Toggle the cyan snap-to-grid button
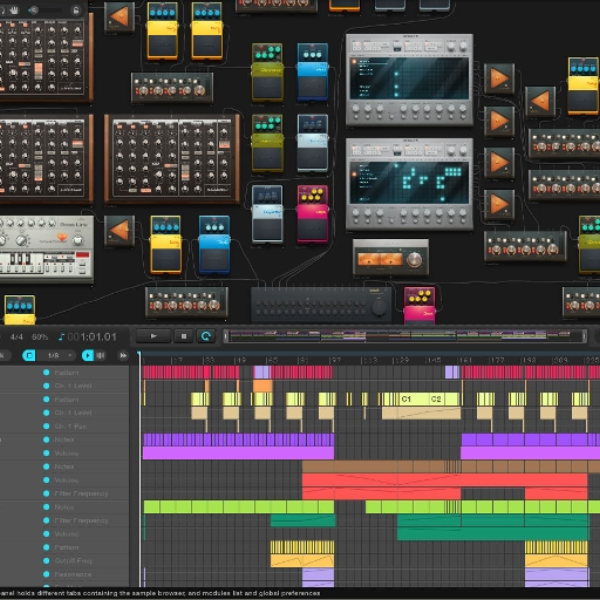 (x=29, y=355)
